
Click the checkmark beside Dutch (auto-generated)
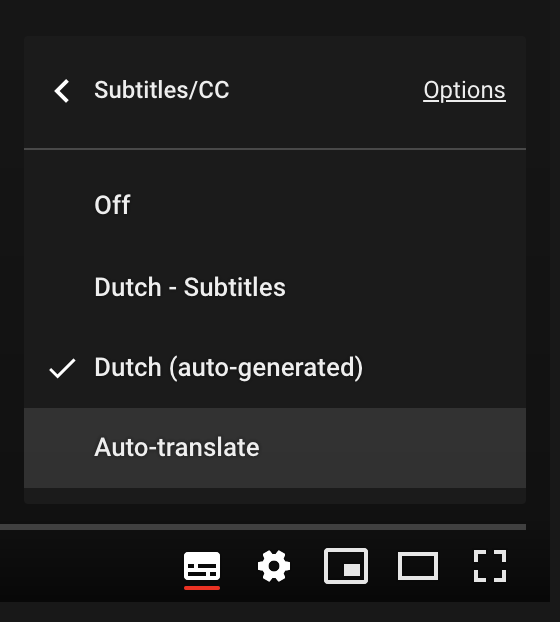(x=62, y=368)
